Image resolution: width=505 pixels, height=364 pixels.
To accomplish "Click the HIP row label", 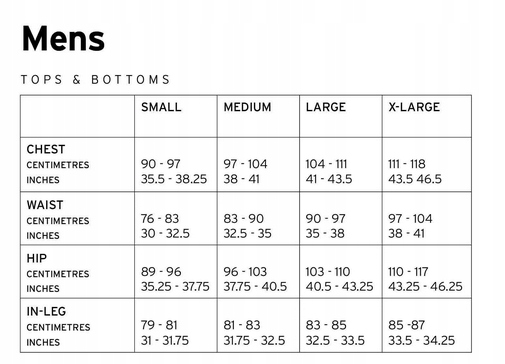I will click(x=37, y=258).
